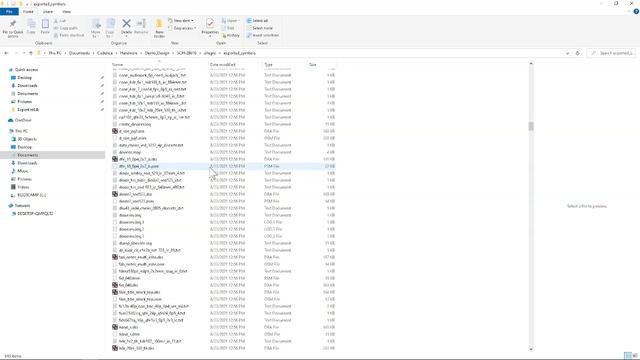Click Select none in the ribbon
Screen dimensions: 640x360
tap(260, 28)
